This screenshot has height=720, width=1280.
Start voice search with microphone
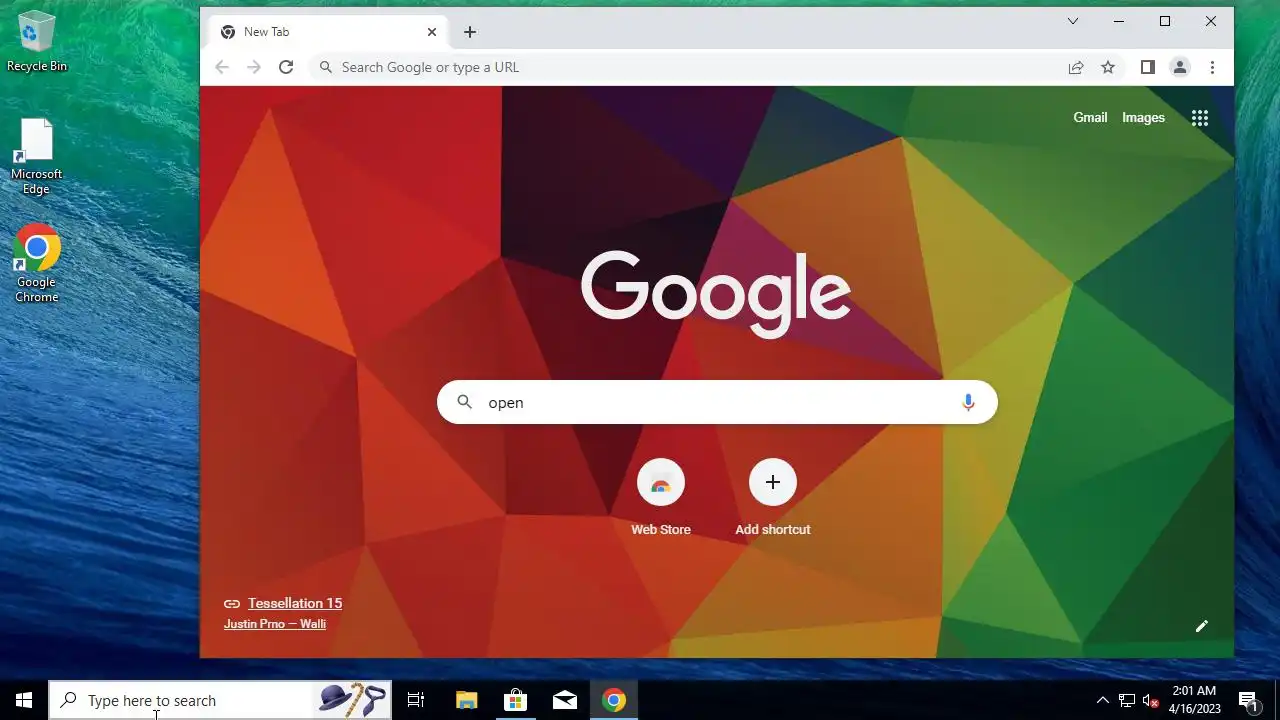pyautogui.click(x=968, y=402)
